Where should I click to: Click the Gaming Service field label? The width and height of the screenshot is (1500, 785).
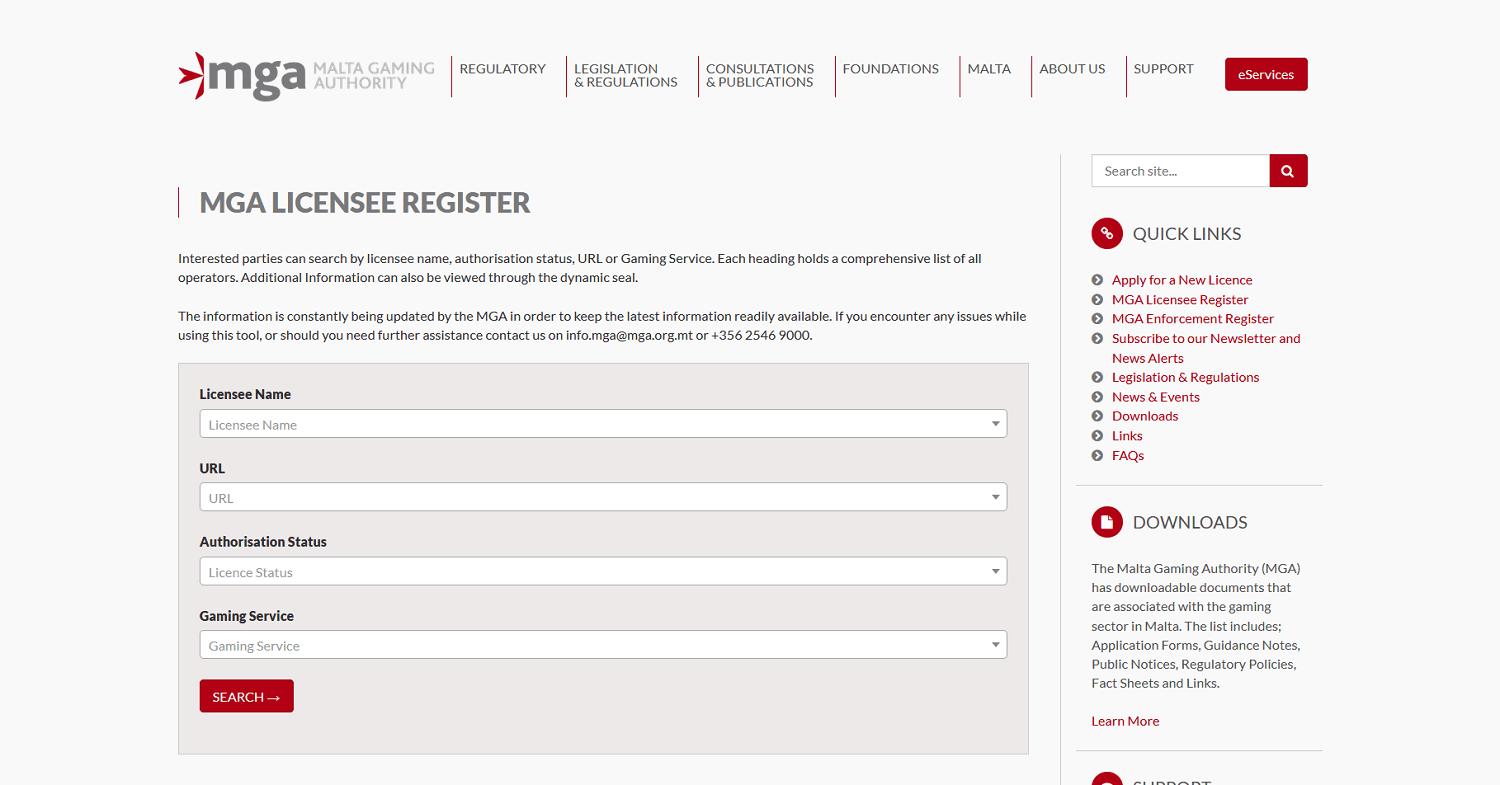[247, 616]
